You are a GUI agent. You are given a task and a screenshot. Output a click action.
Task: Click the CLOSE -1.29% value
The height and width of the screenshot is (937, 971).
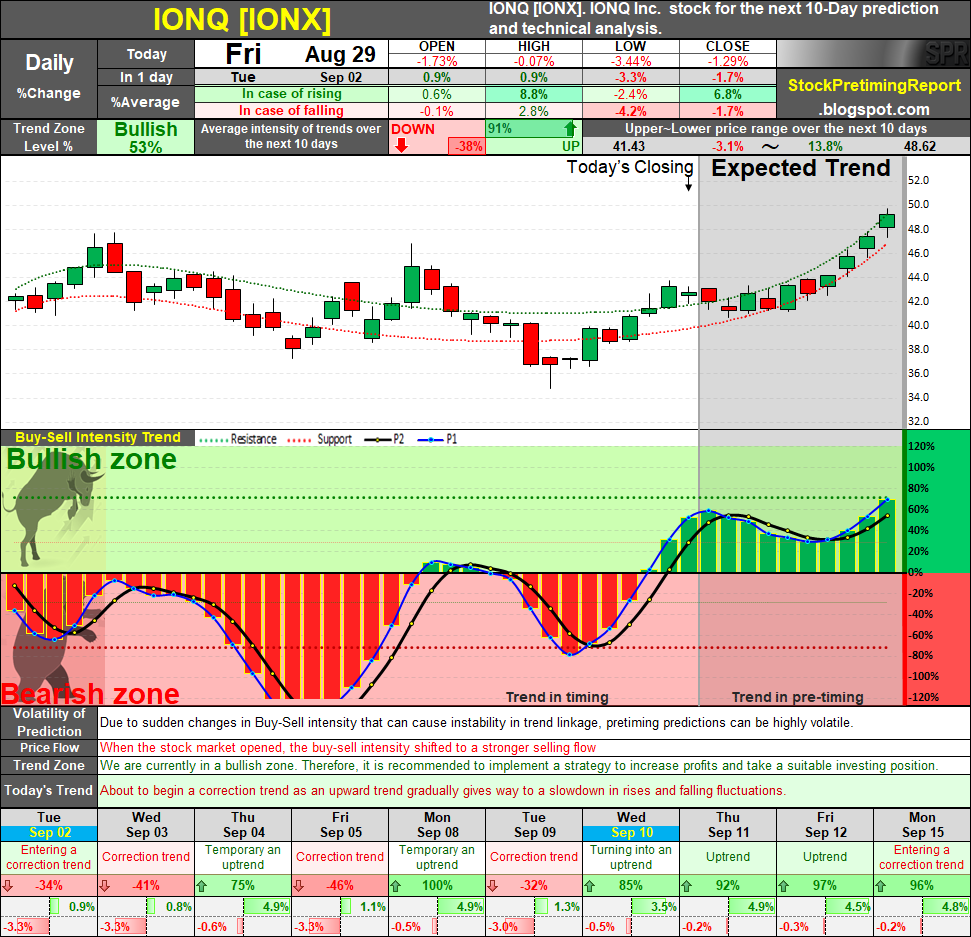coord(728,61)
